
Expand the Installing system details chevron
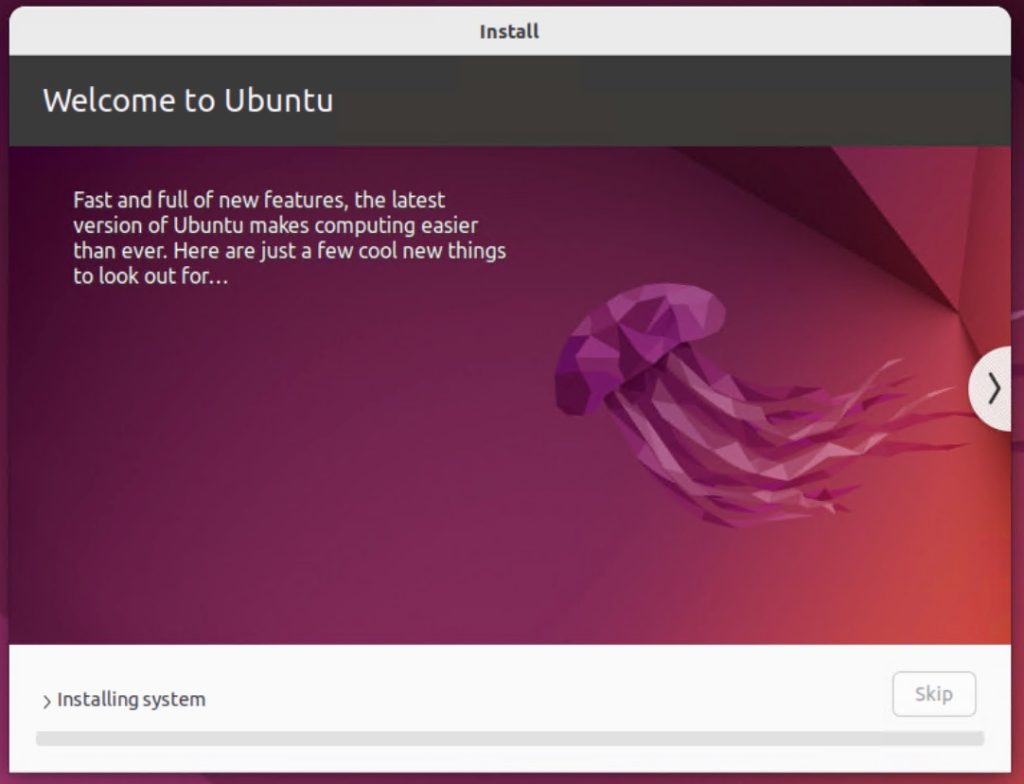46,702
